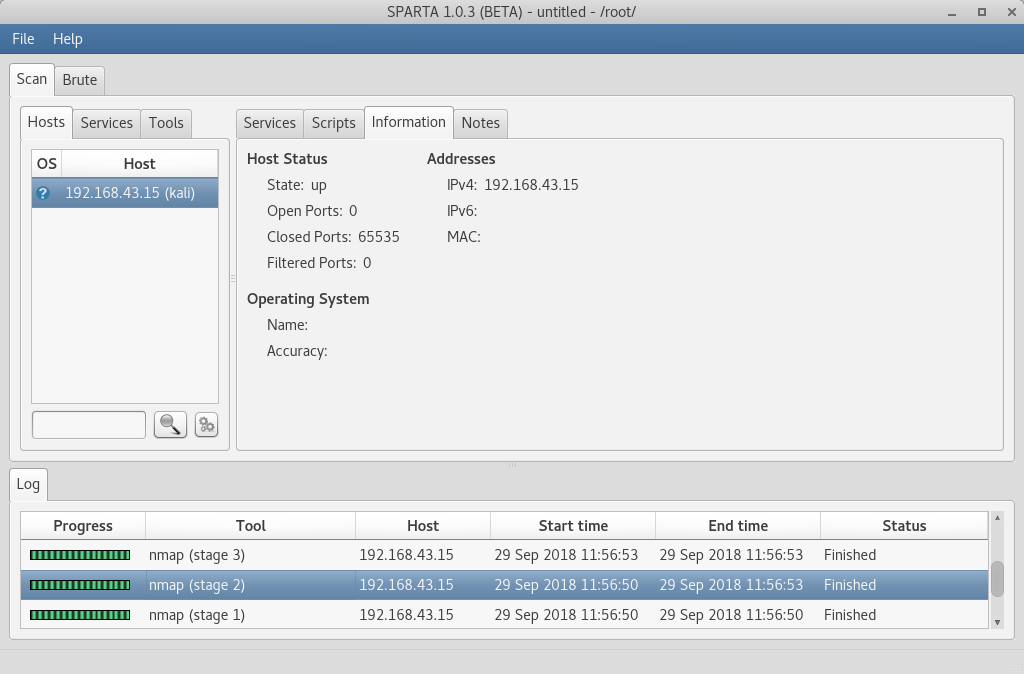1024x674 pixels.
Task: Switch to the left panel Services tab
Action: coord(106,123)
